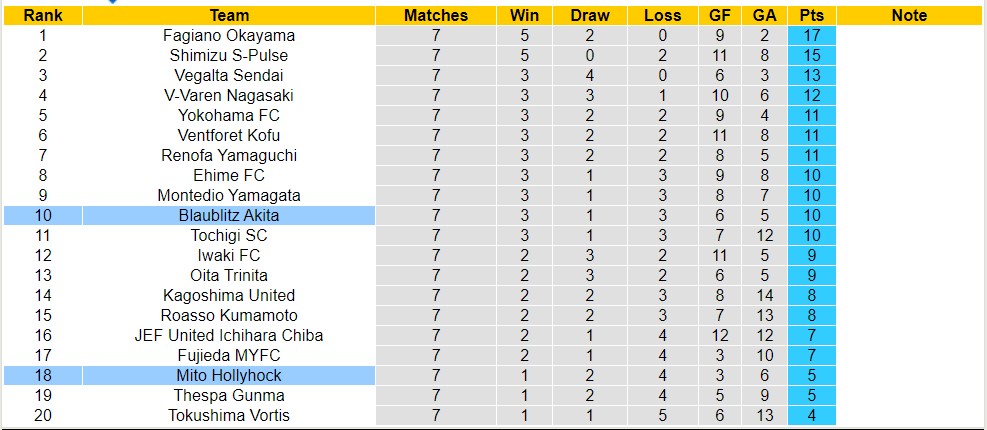Click the Win column header

click(x=524, y=15)
